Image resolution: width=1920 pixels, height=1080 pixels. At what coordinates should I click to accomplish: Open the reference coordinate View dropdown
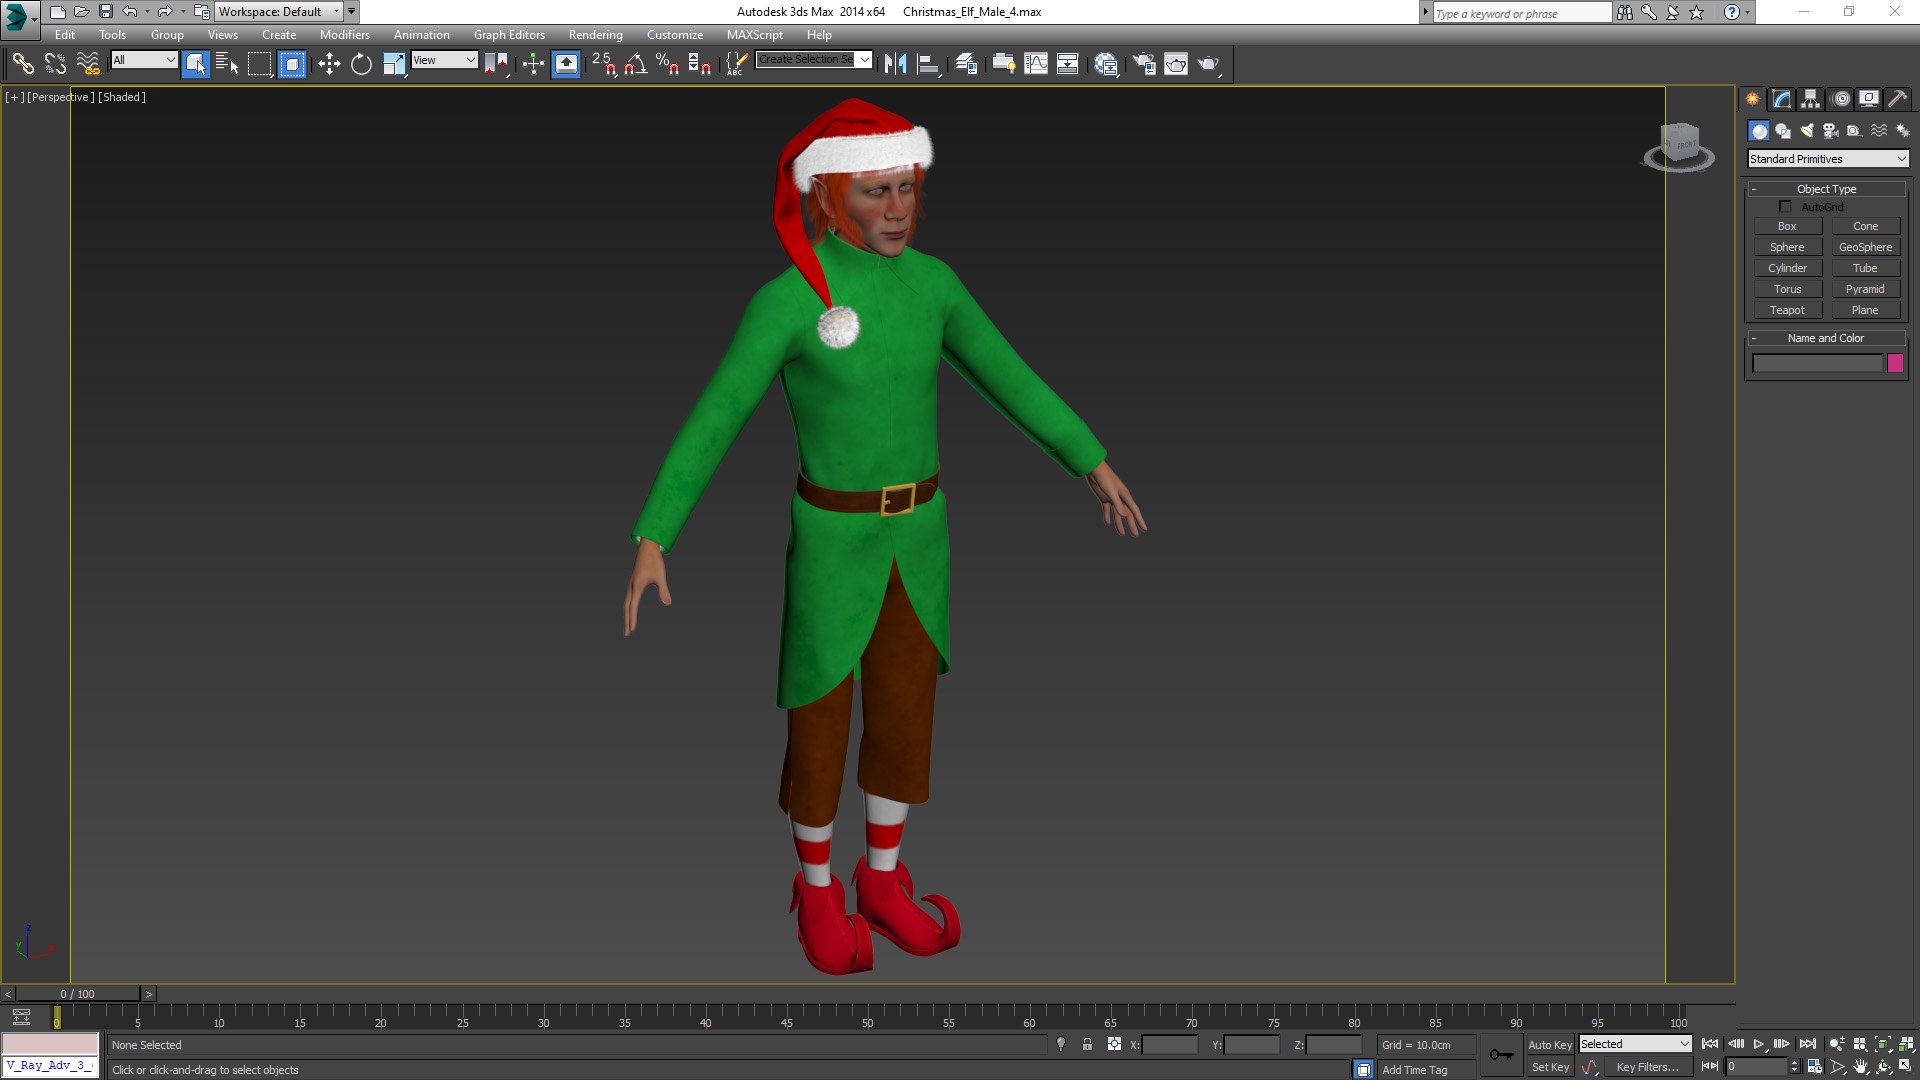(445, 60)
